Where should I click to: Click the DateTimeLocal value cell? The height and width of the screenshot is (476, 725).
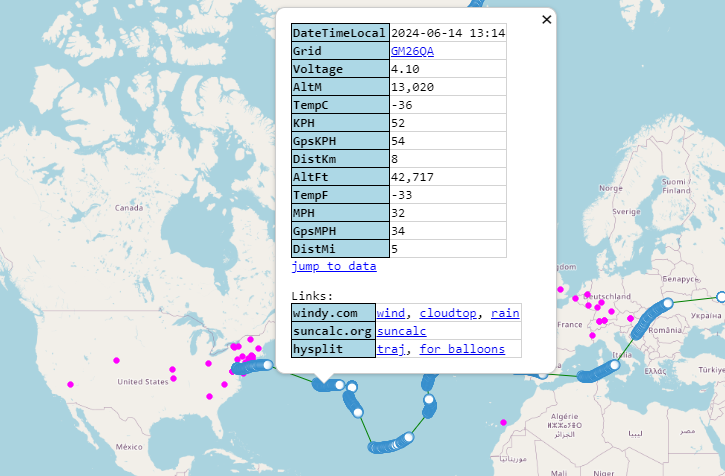pyautogui.click(x=447, y=33)
